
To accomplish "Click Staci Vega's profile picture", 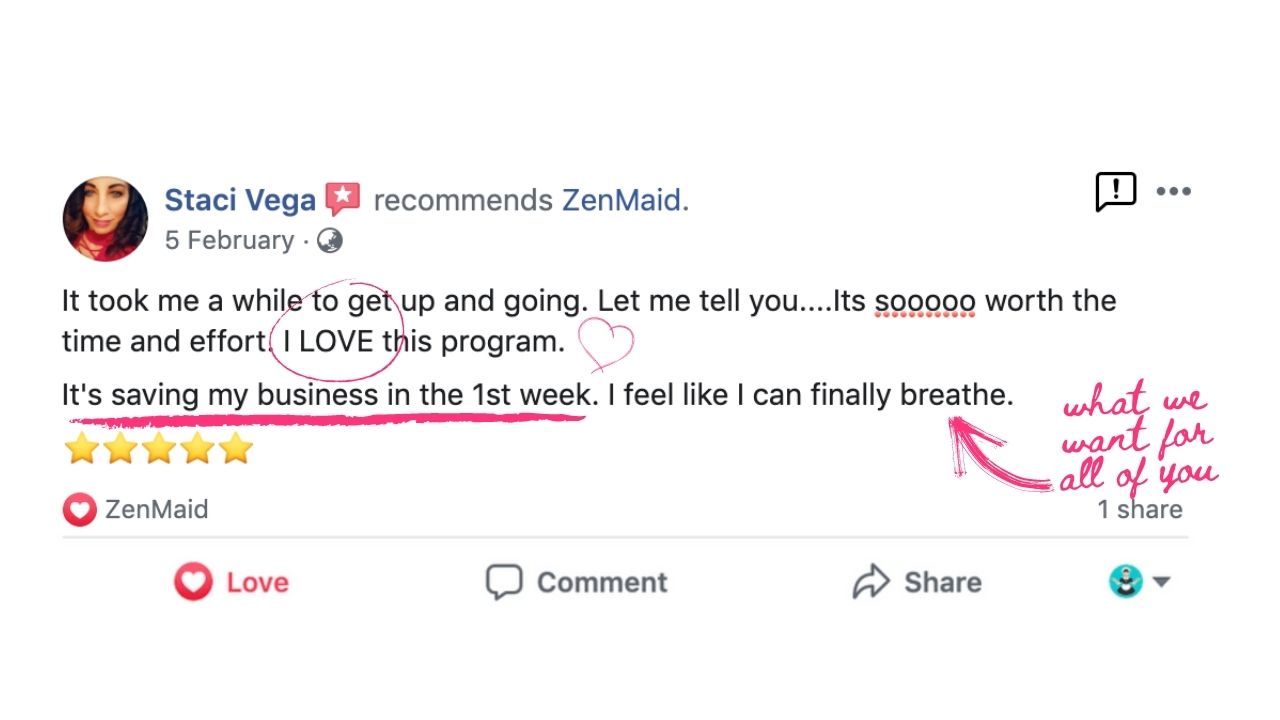I will pos(105,219).
